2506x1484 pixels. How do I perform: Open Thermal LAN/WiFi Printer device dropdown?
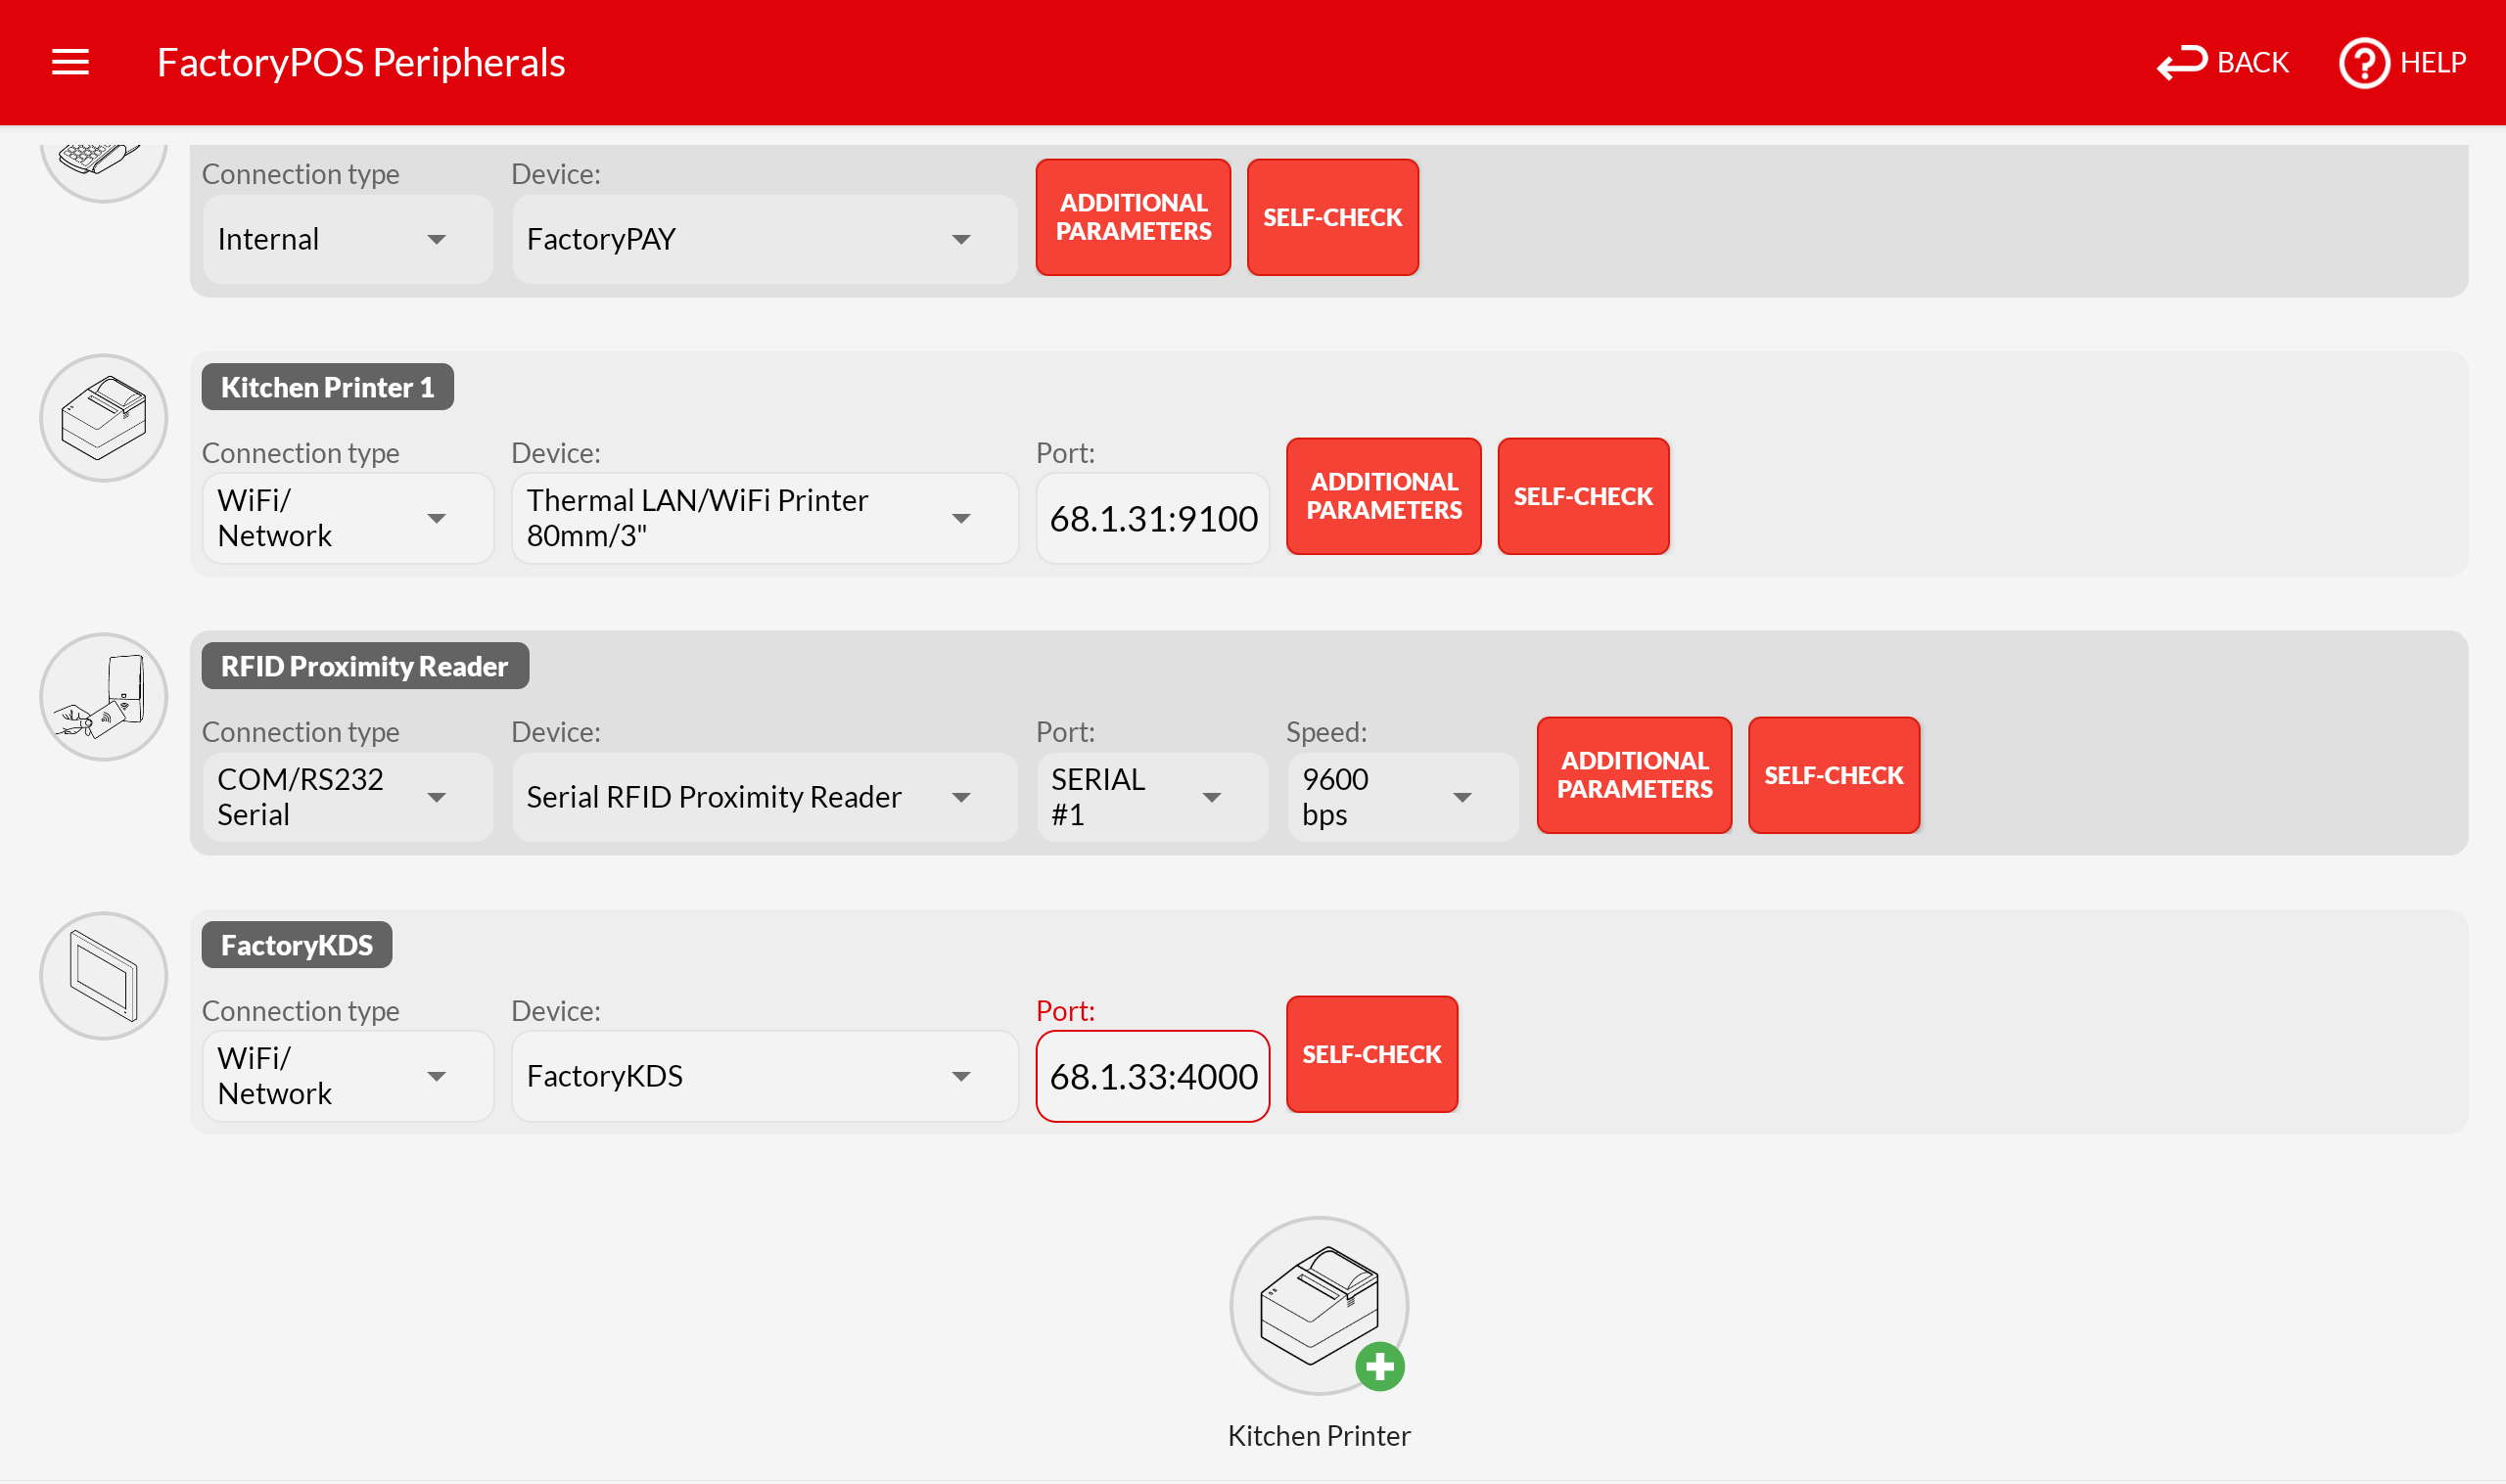[x=764, y=518]
